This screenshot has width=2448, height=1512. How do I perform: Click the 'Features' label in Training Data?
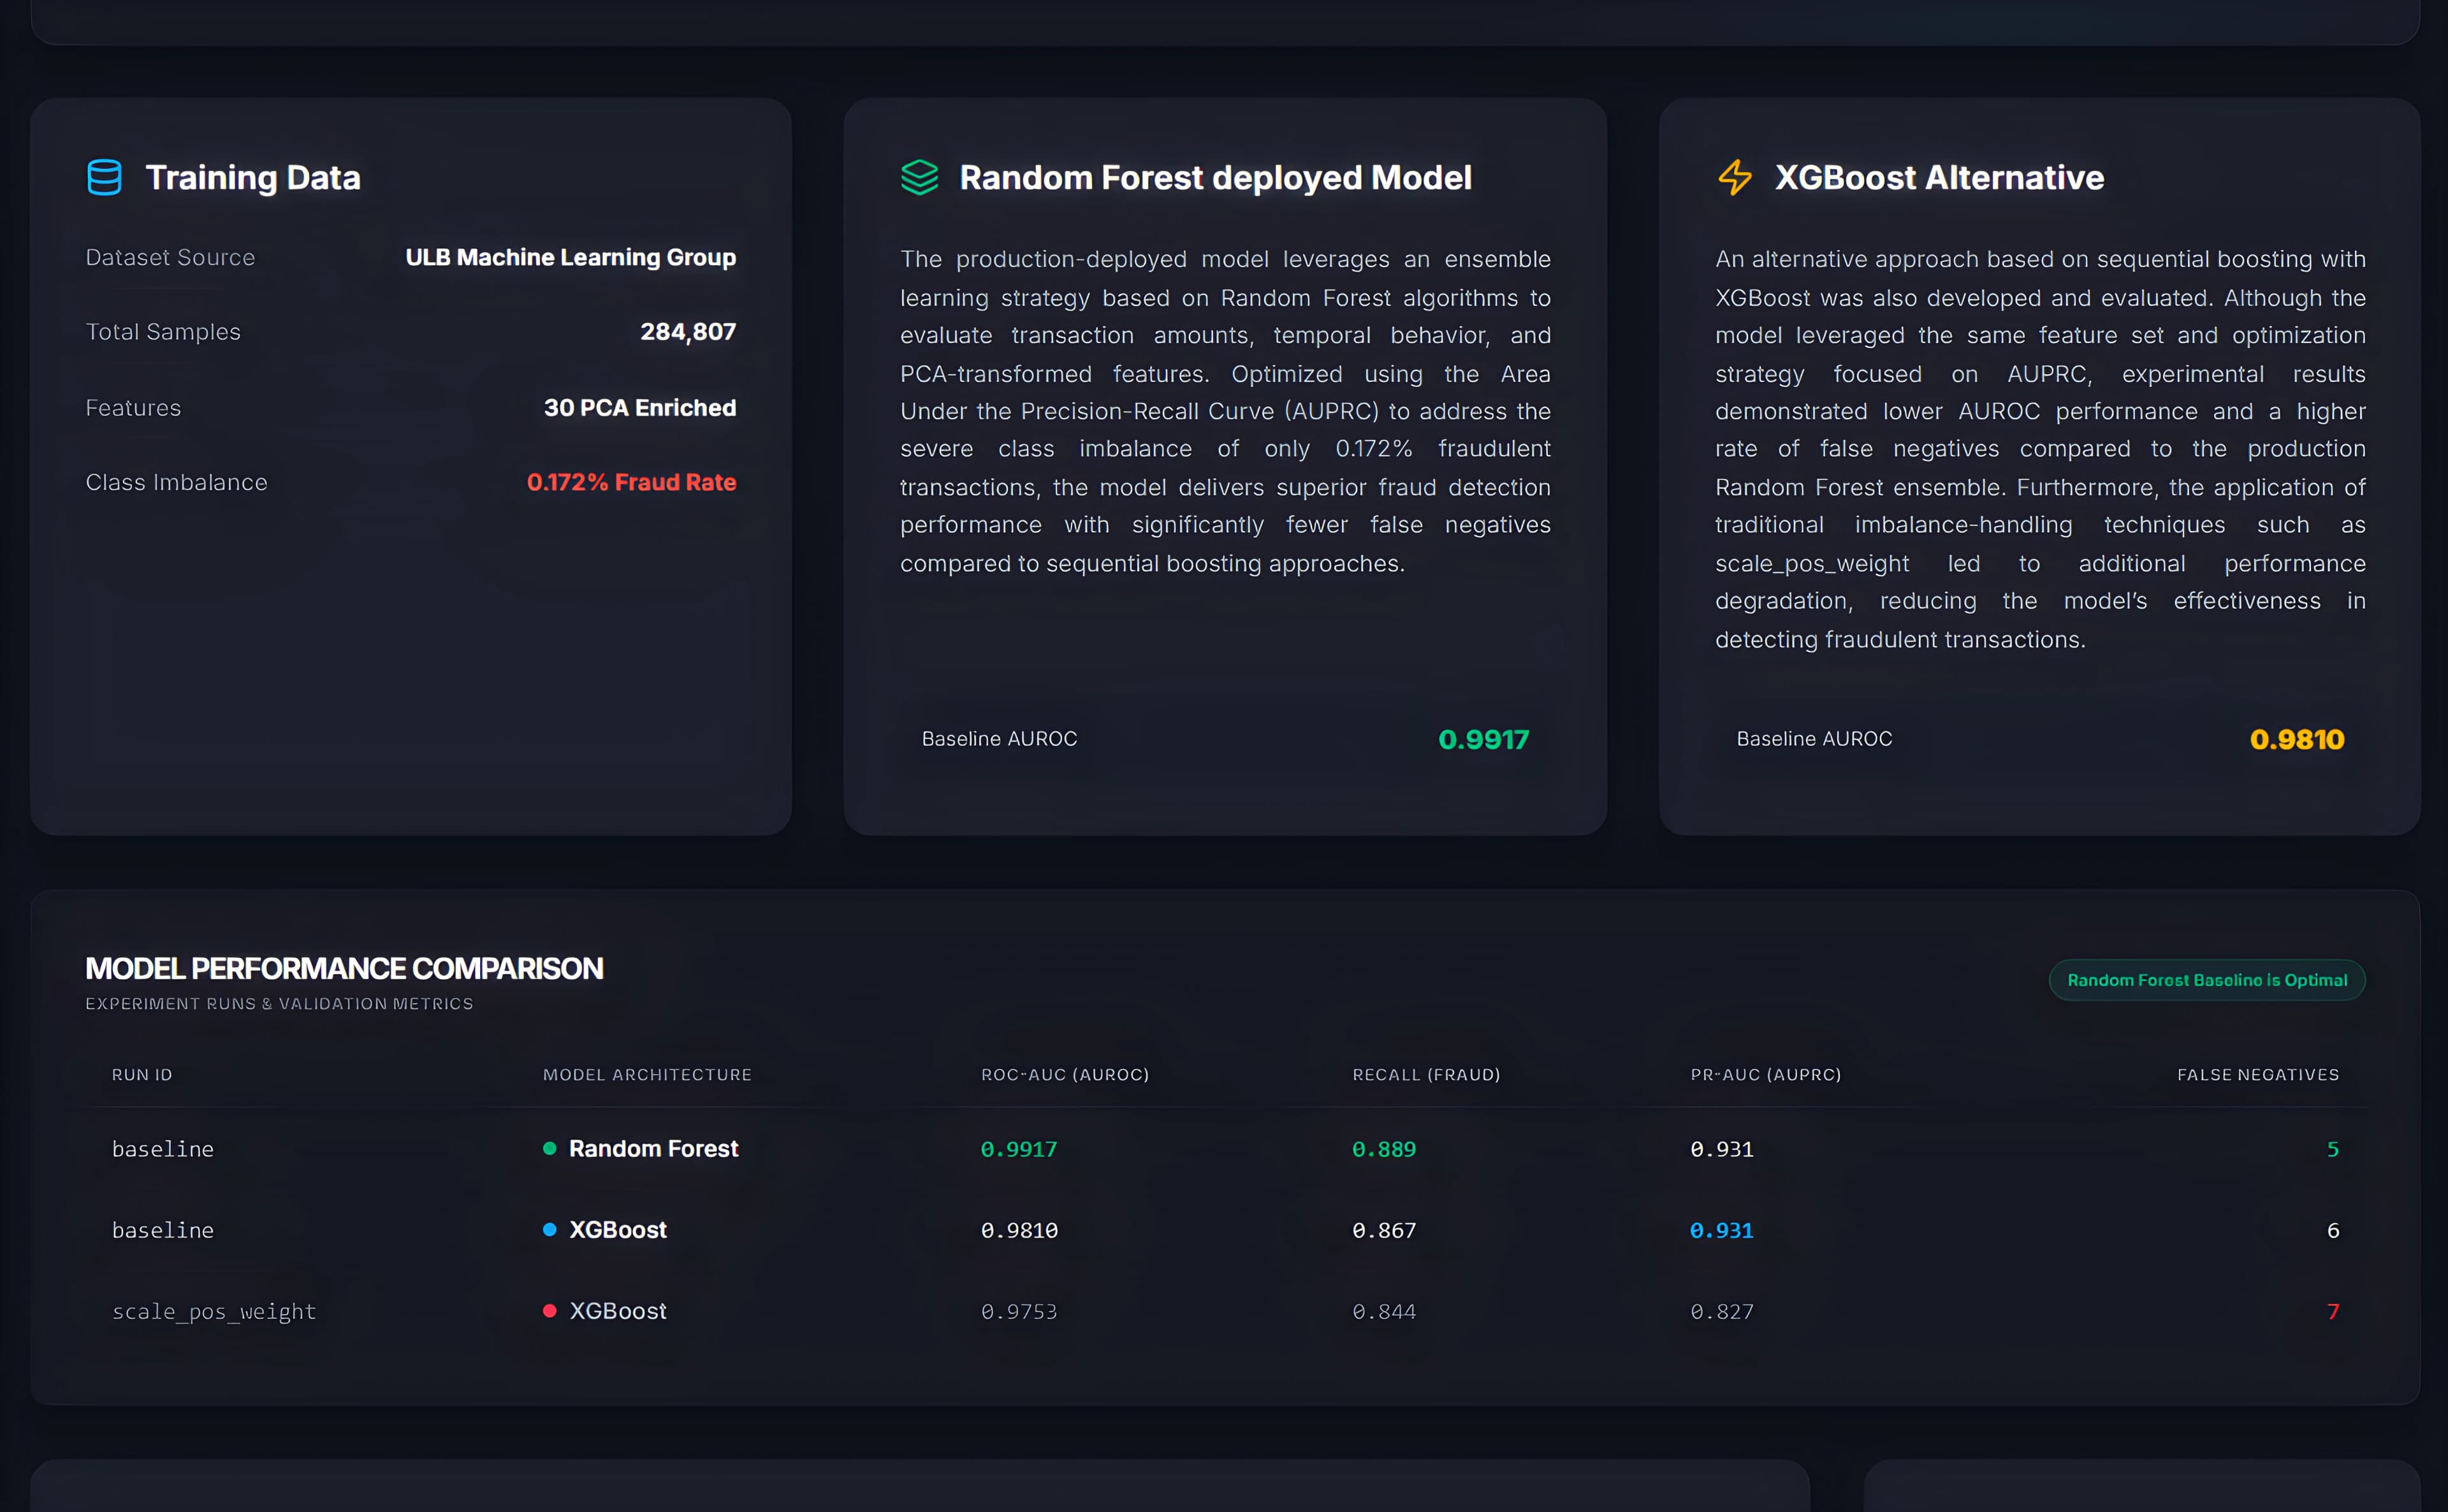(133, 408)
